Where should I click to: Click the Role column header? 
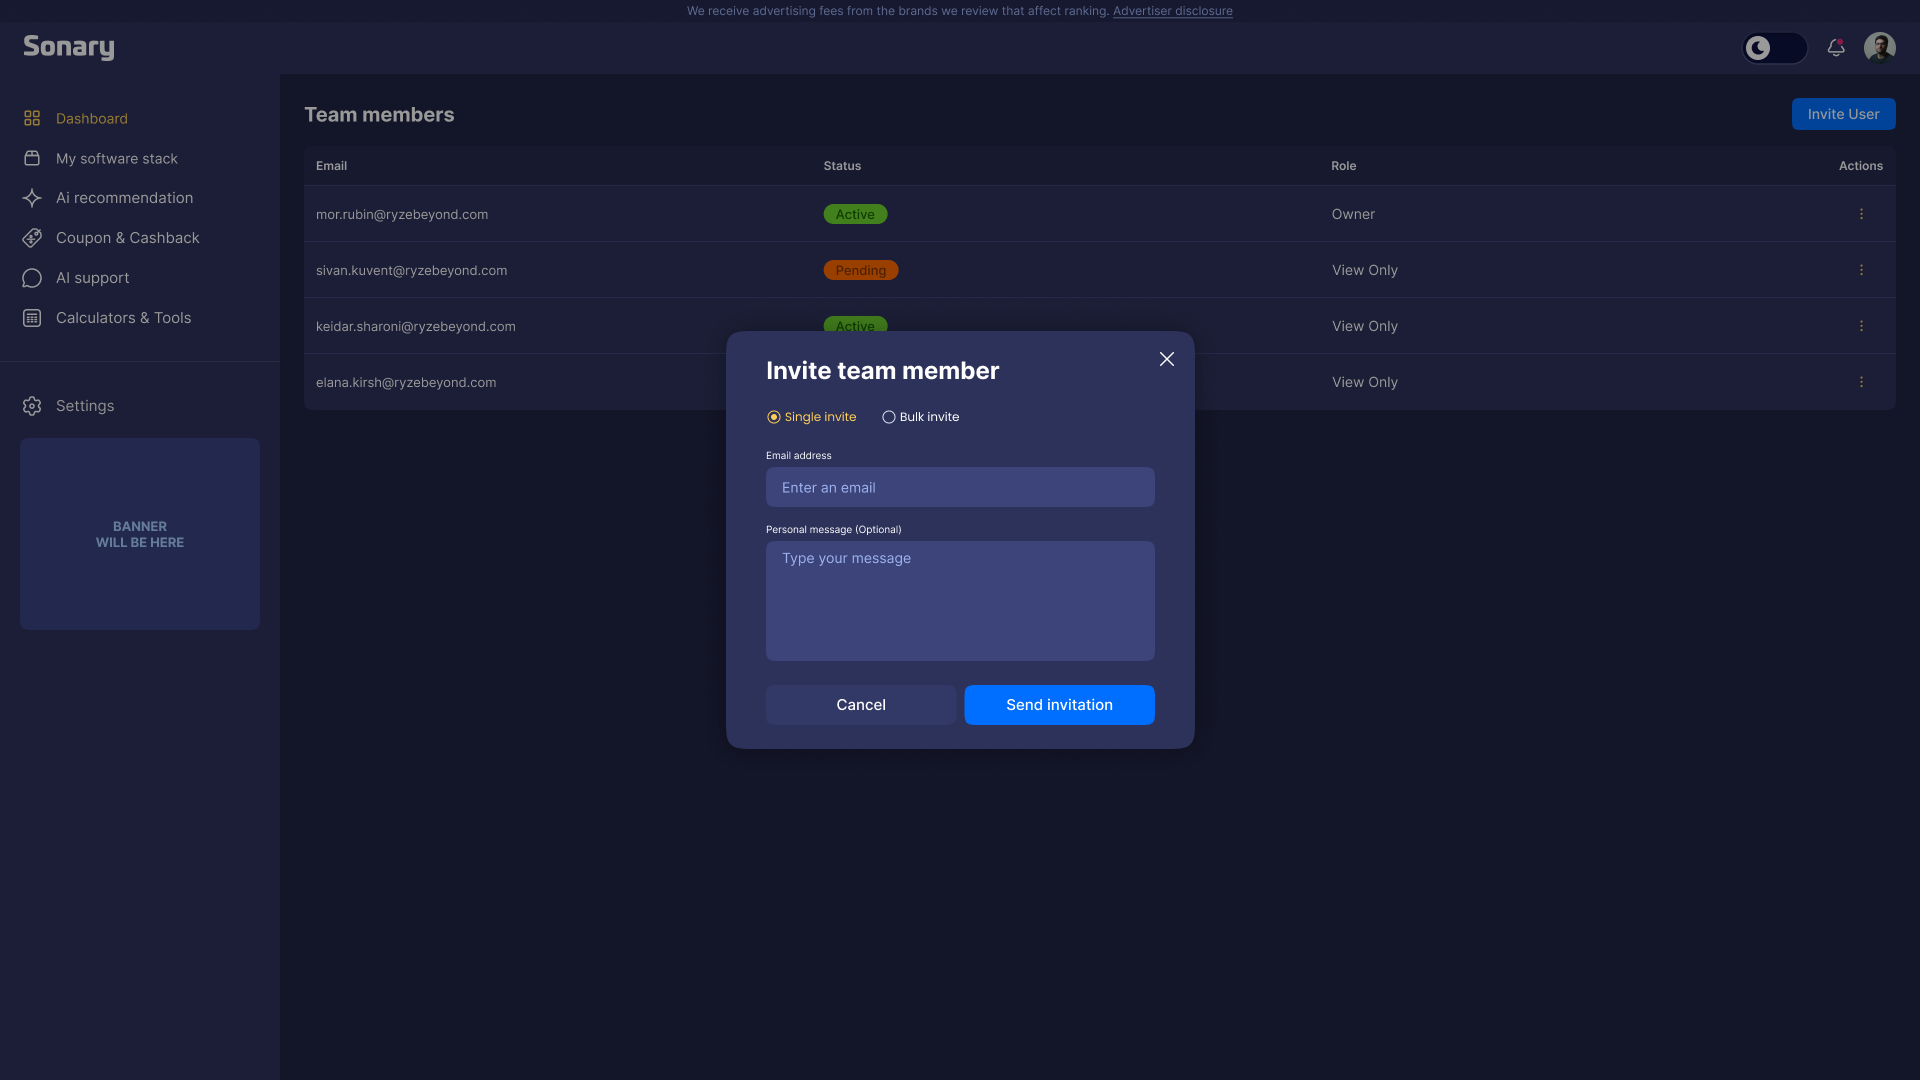tap(1344, 166)
